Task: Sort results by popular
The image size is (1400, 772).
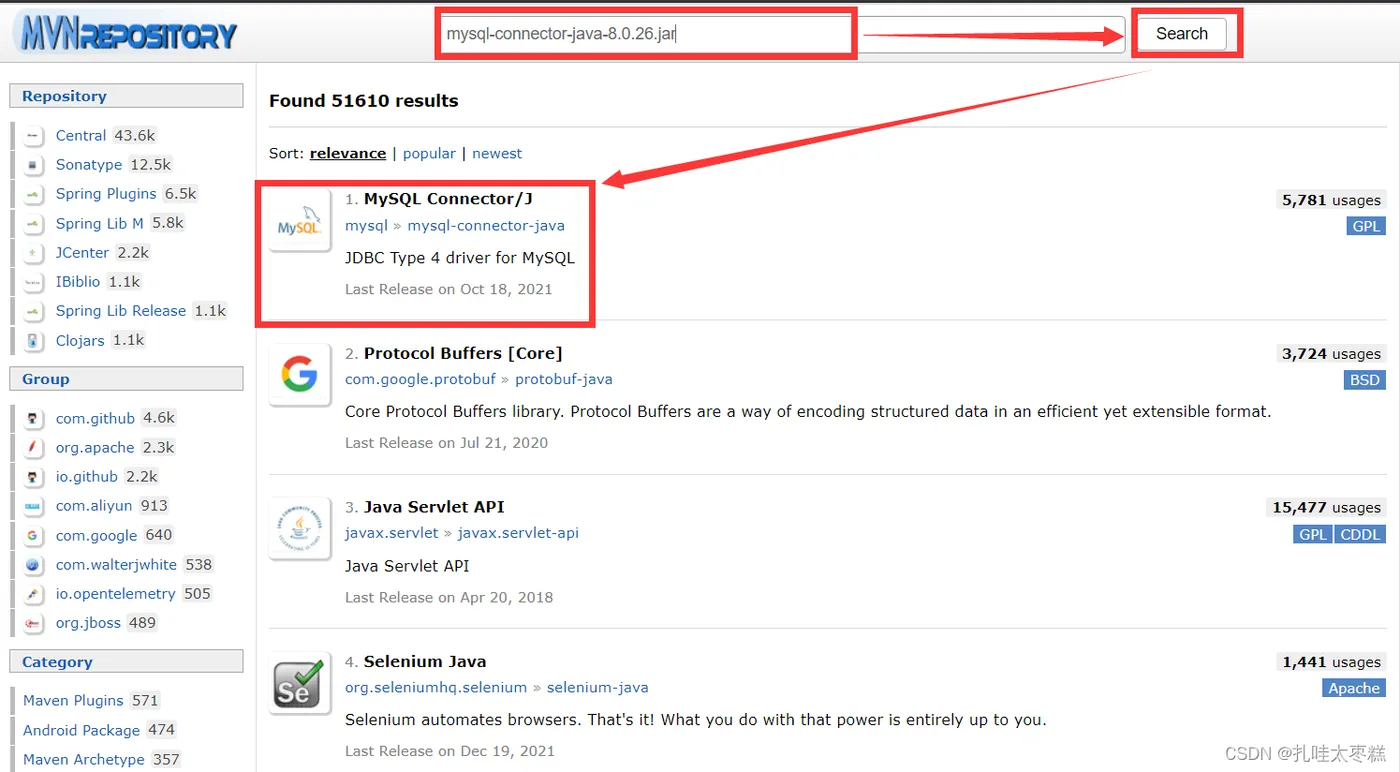Action: (429, 153)
